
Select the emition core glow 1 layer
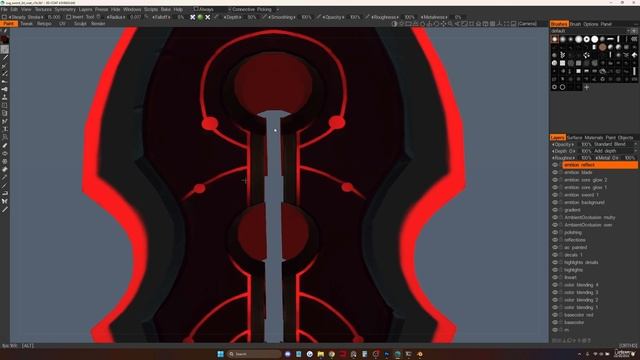pyautogui.click(x=585, y=187)
